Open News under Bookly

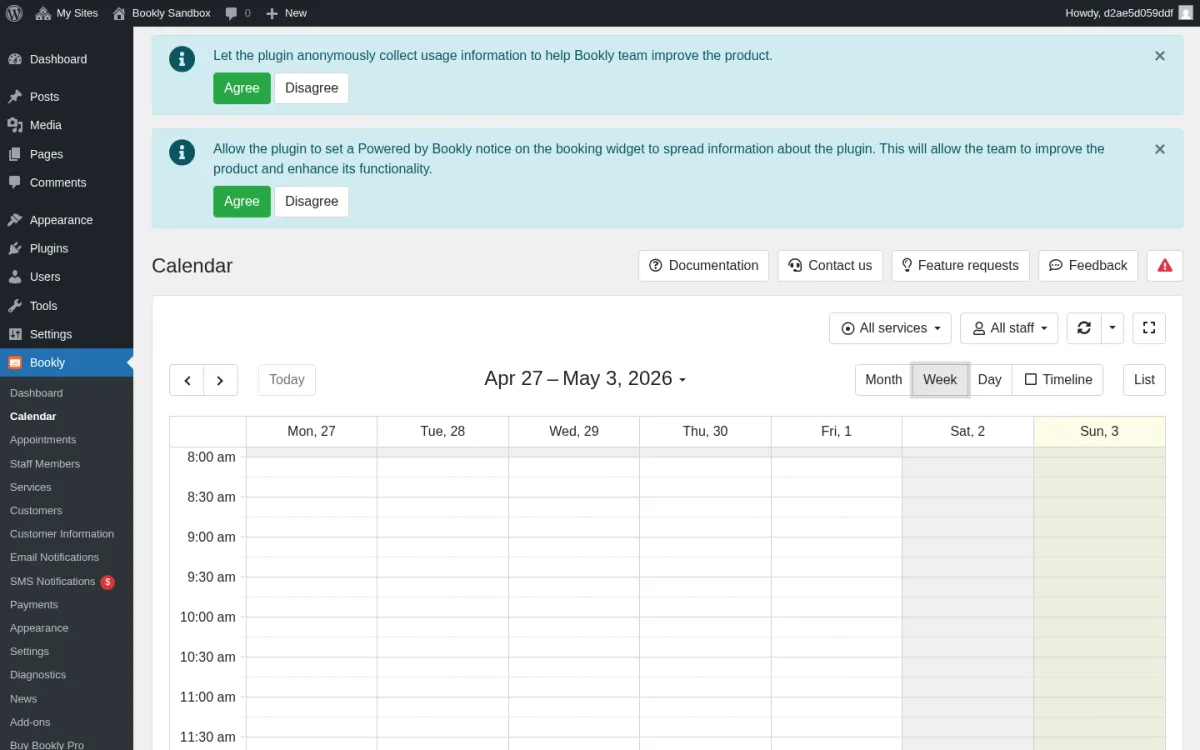point(66,699)
